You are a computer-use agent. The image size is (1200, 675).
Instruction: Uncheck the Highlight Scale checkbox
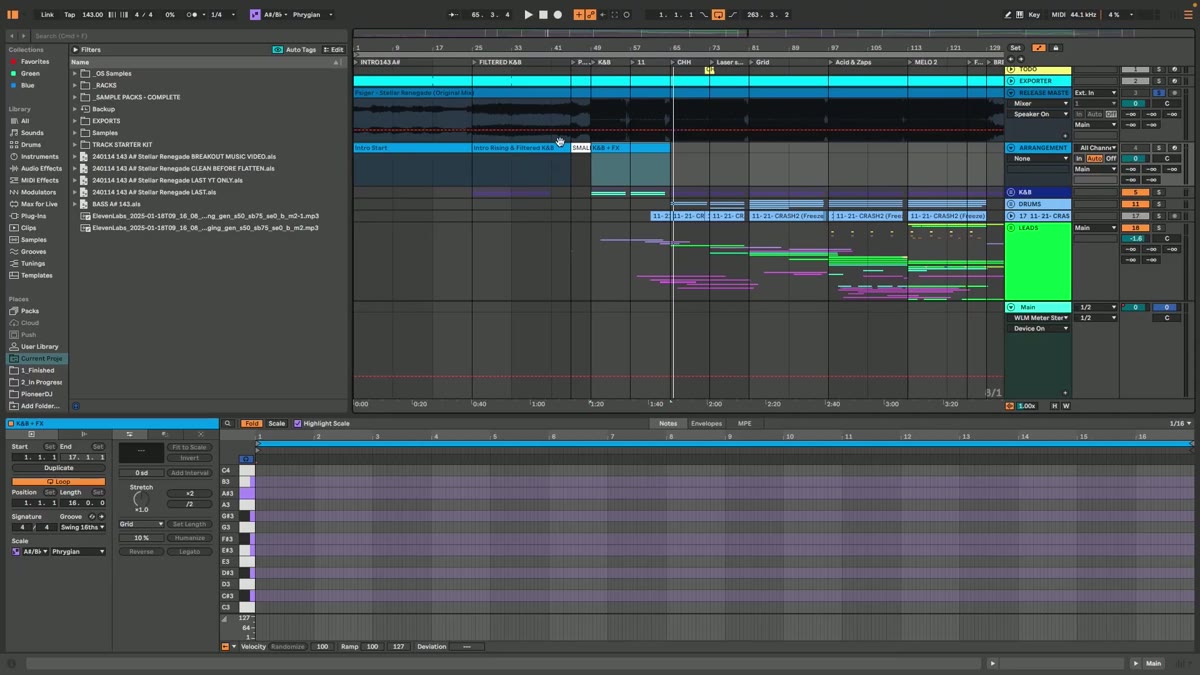tap(298, 423)
